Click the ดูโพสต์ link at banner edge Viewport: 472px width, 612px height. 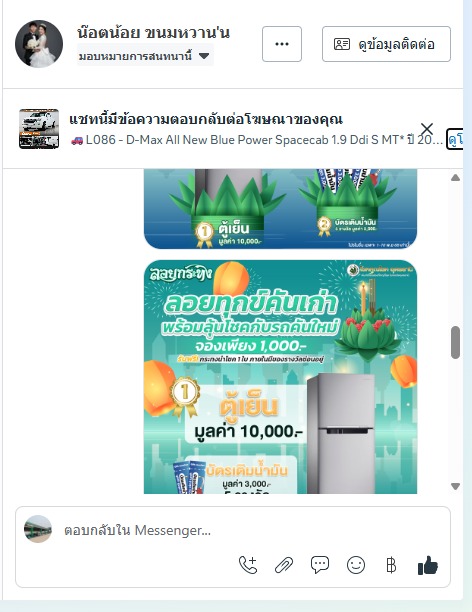(455, 139)
